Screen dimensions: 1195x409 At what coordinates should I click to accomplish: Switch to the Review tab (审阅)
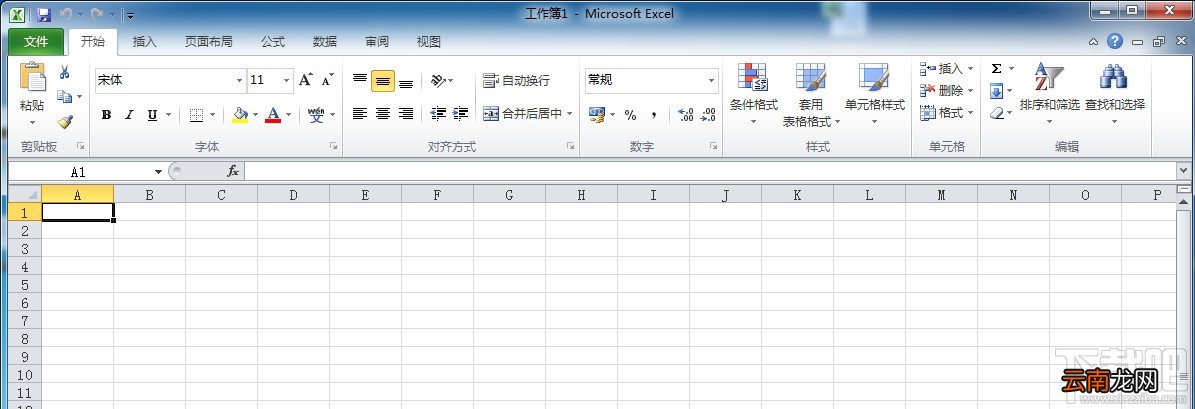pyautogui.click(x=376, y=42)
